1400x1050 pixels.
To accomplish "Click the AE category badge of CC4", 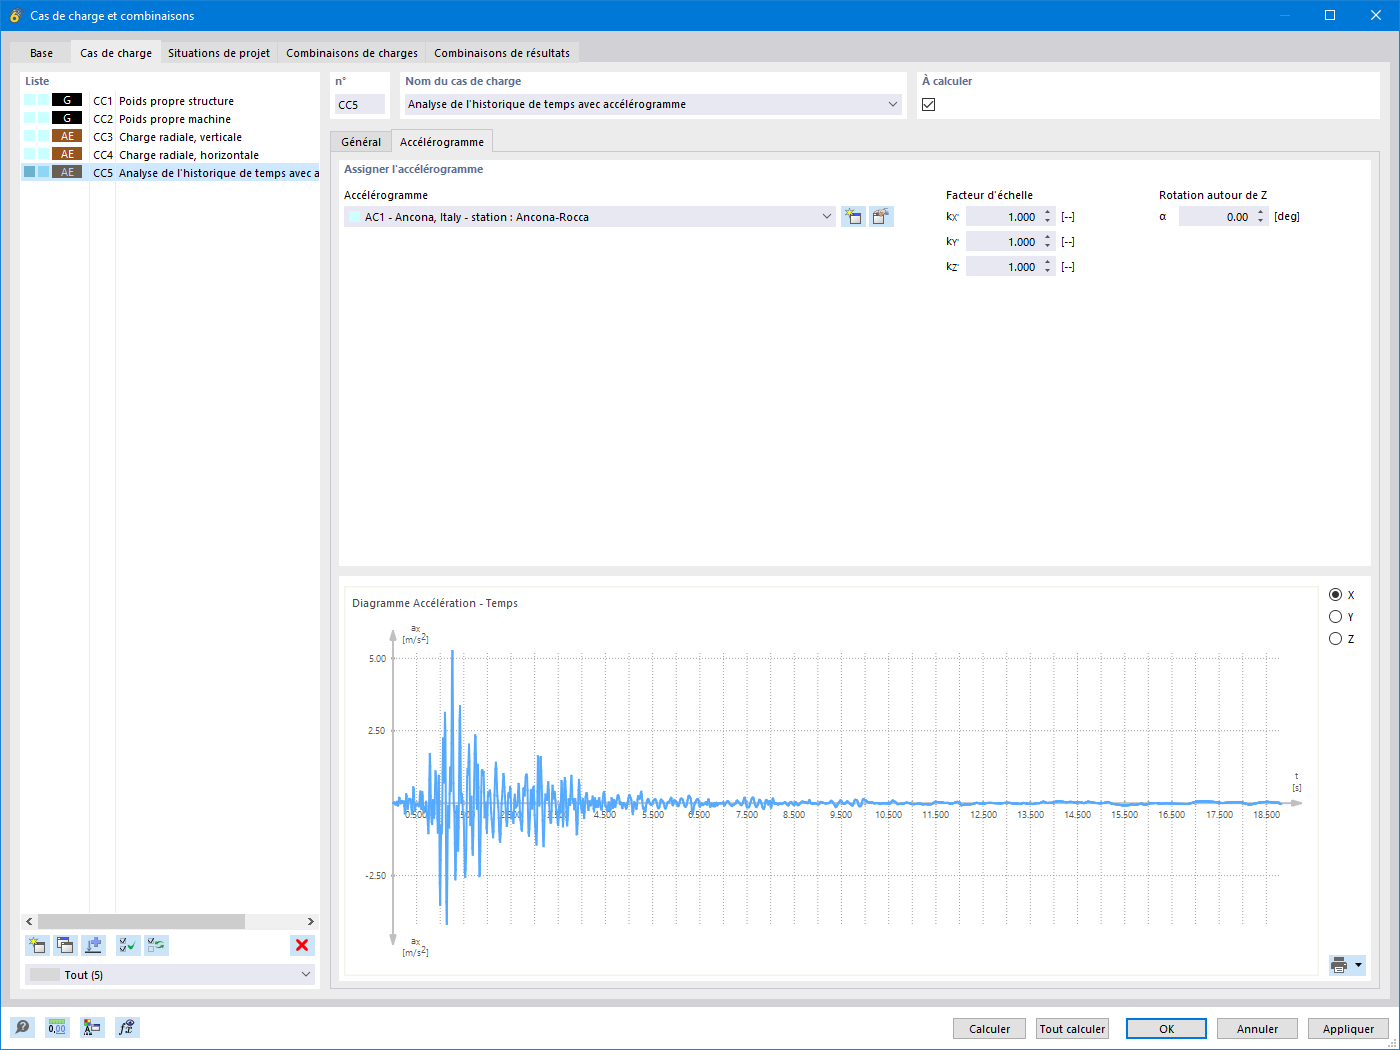I will (x=67, y=154).
